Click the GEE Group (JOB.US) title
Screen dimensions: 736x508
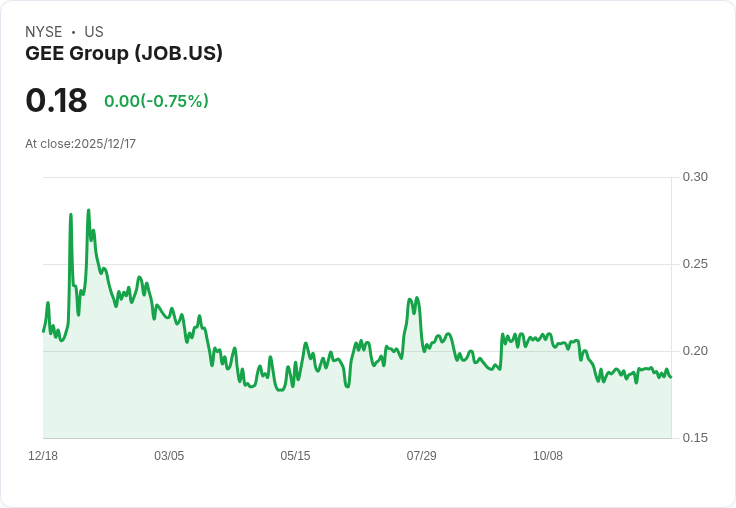[x=124, y=53]
